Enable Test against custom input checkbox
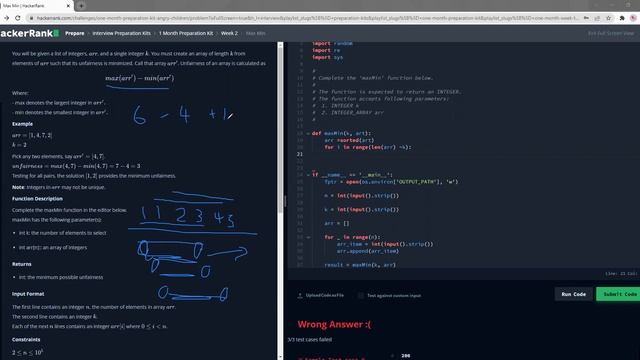The width and height of the screenshot is (640, 360). point(361,295)
